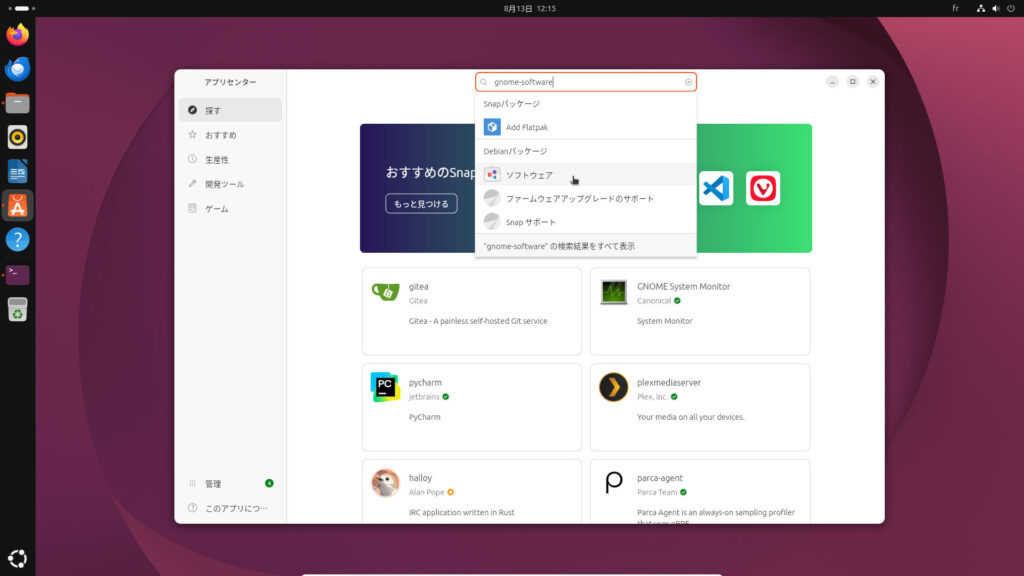Screen dimensions: 1024x576
Task: Click the 'Your media on all your devices.' text
Action: coord(690,417)
